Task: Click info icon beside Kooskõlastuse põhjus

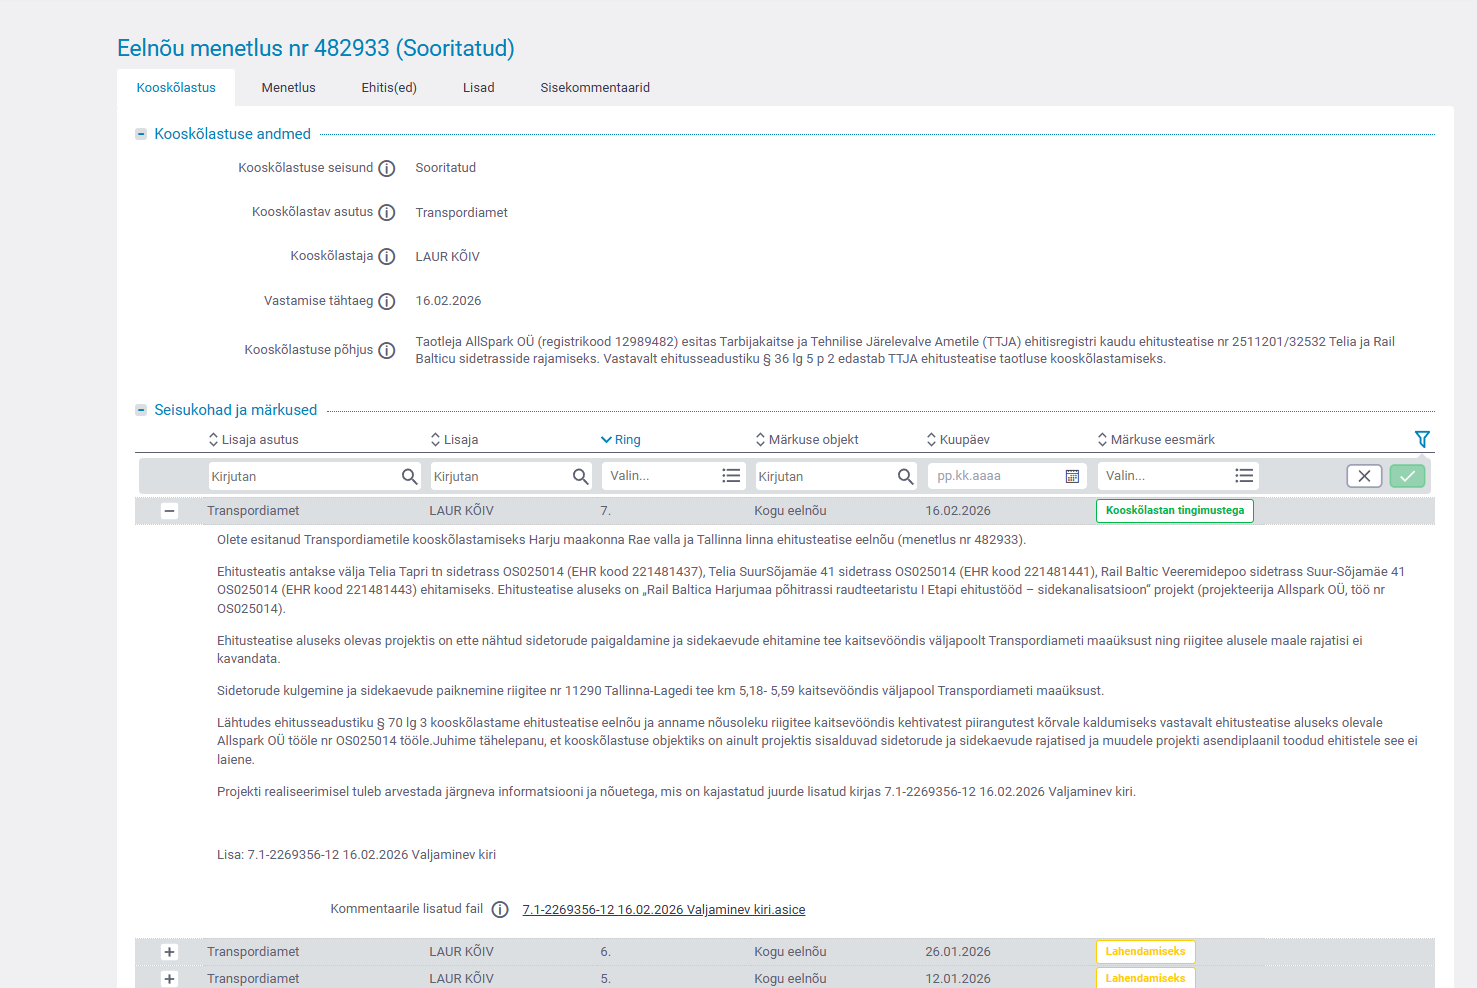Action: tap(387, 351)
